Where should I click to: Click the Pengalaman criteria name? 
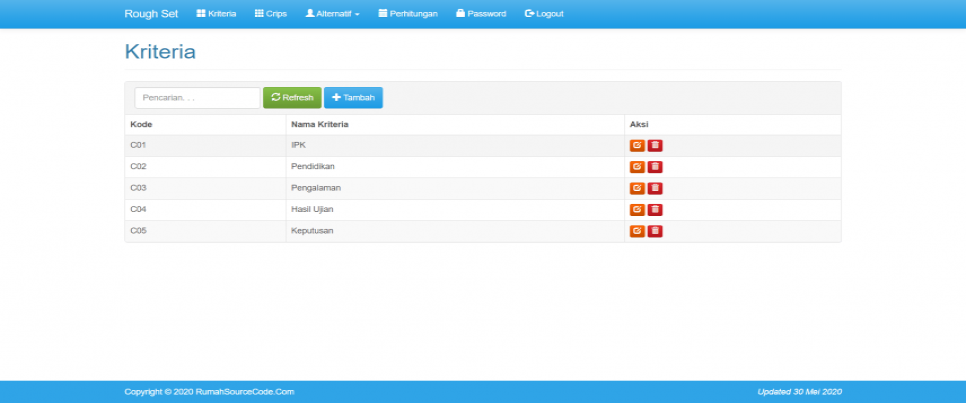[316, 188]
